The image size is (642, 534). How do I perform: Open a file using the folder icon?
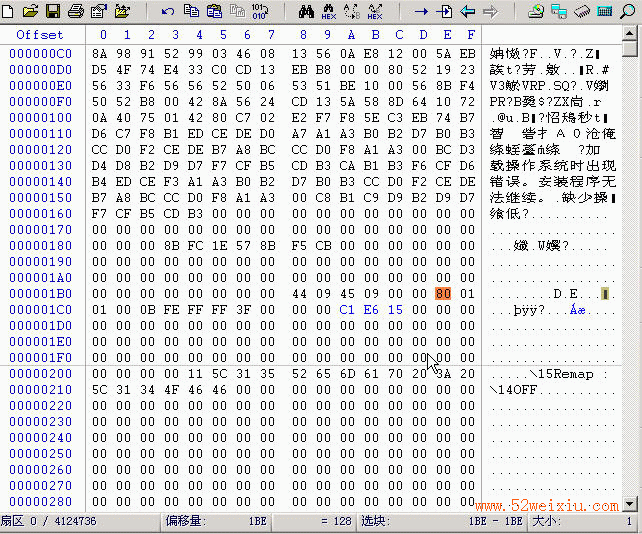tap(30, 11)
